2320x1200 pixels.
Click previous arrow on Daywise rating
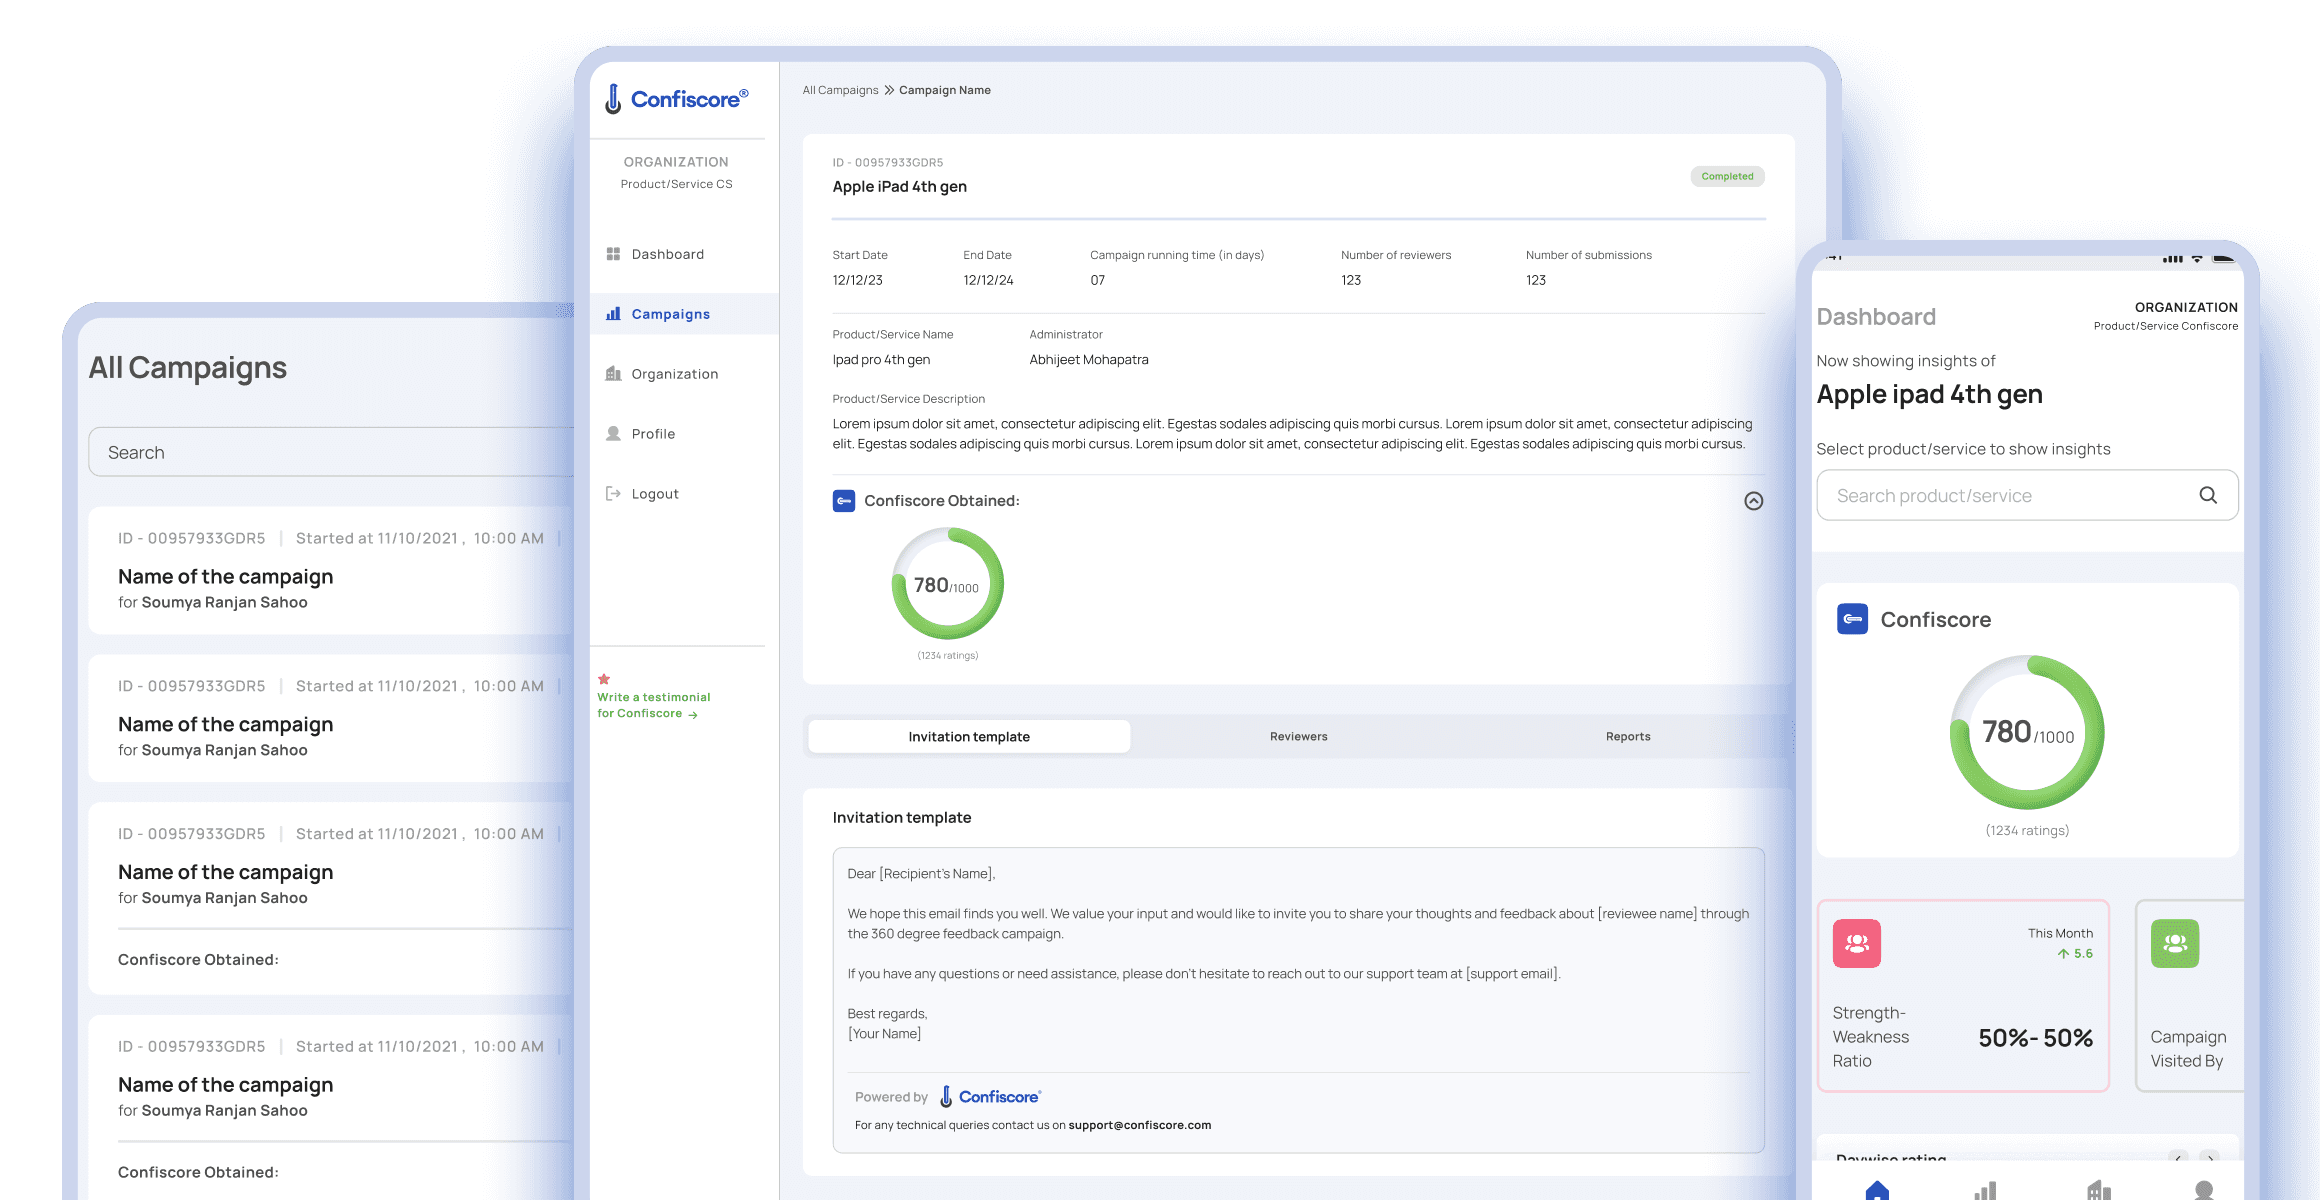point(2179,1157)
